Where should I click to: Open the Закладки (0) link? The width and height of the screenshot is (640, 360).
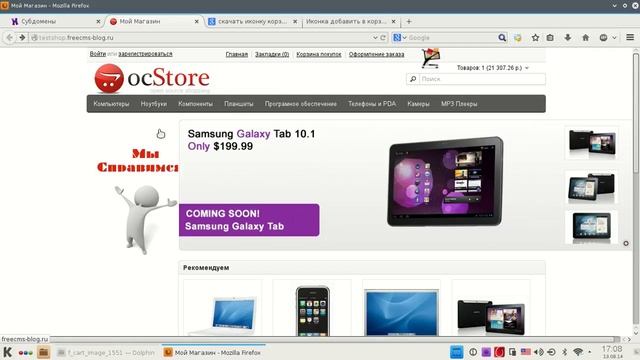pyautogui.click(x=272, y=54)
